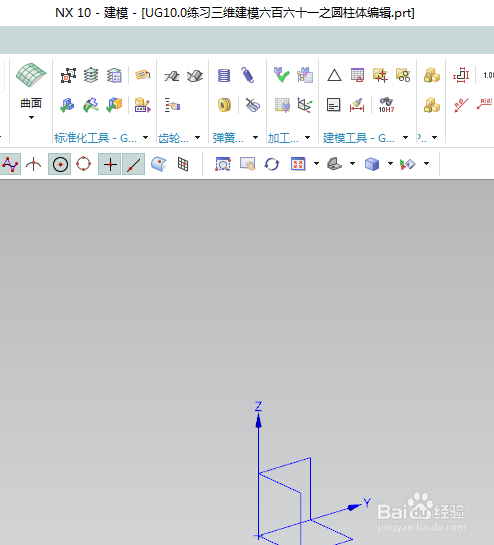Click the spreadsheet with machining tool icon
The height and width of the screenshot is (545, 494).
(x=282, y=105)
